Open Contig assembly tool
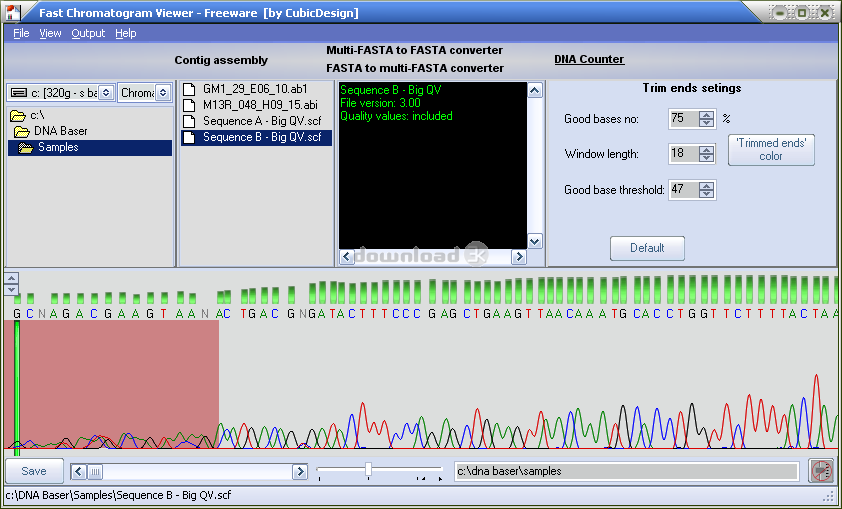Viewport: 842px width, 509px height. pyautogui.click(x=221, y=60)
